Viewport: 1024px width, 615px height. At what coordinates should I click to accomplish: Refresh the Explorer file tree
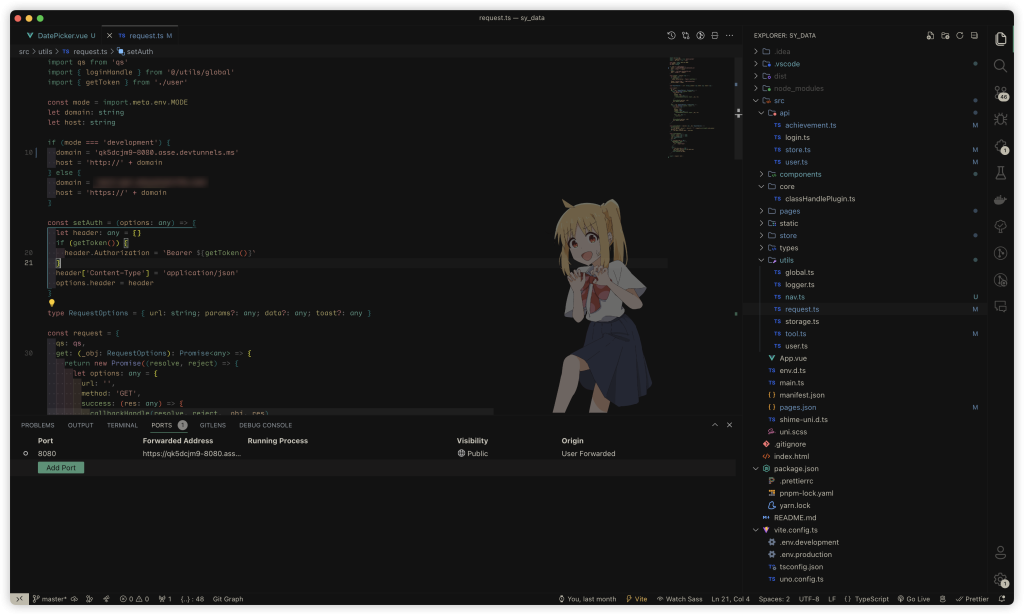pos(960,35)
